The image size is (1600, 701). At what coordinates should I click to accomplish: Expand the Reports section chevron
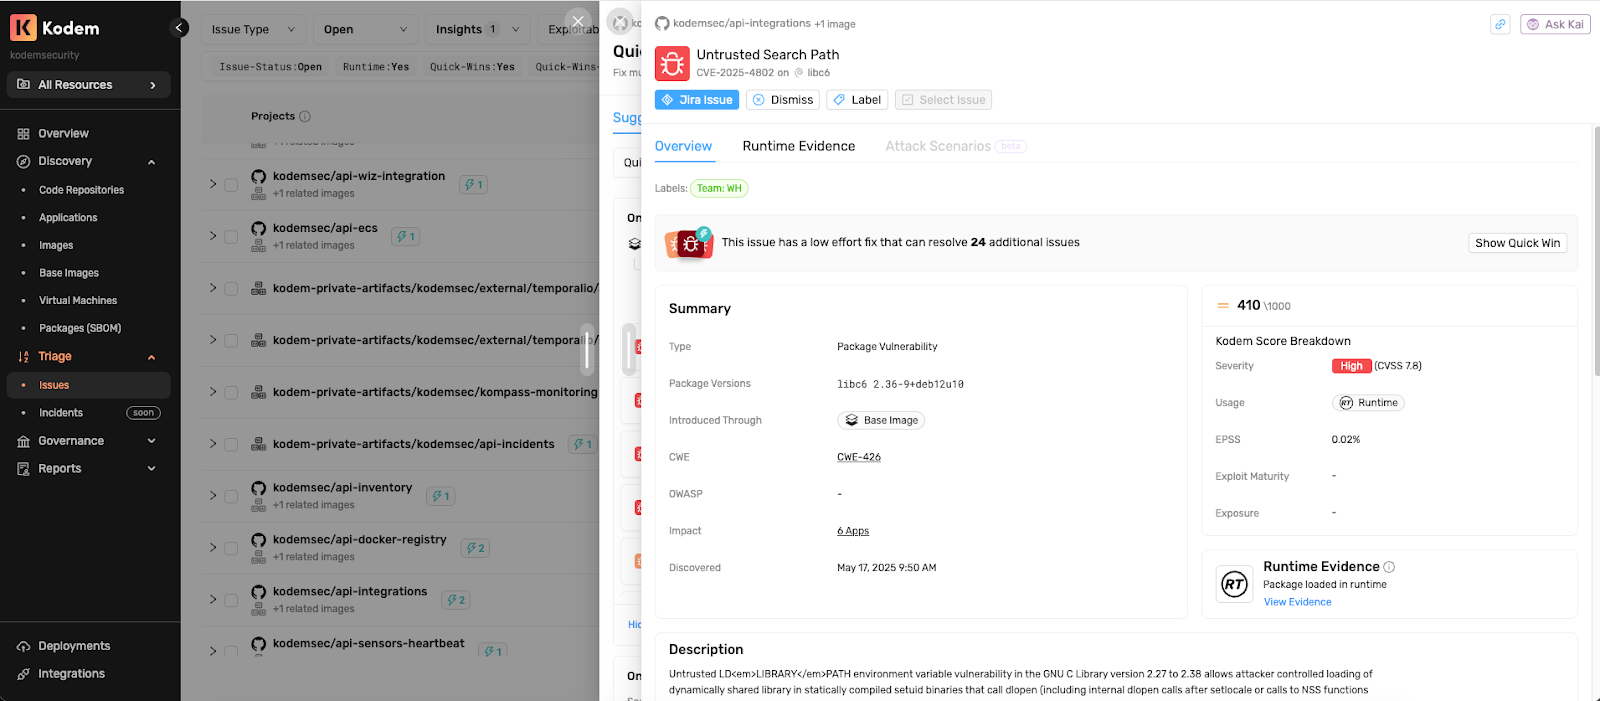click(x=152, y=469)
